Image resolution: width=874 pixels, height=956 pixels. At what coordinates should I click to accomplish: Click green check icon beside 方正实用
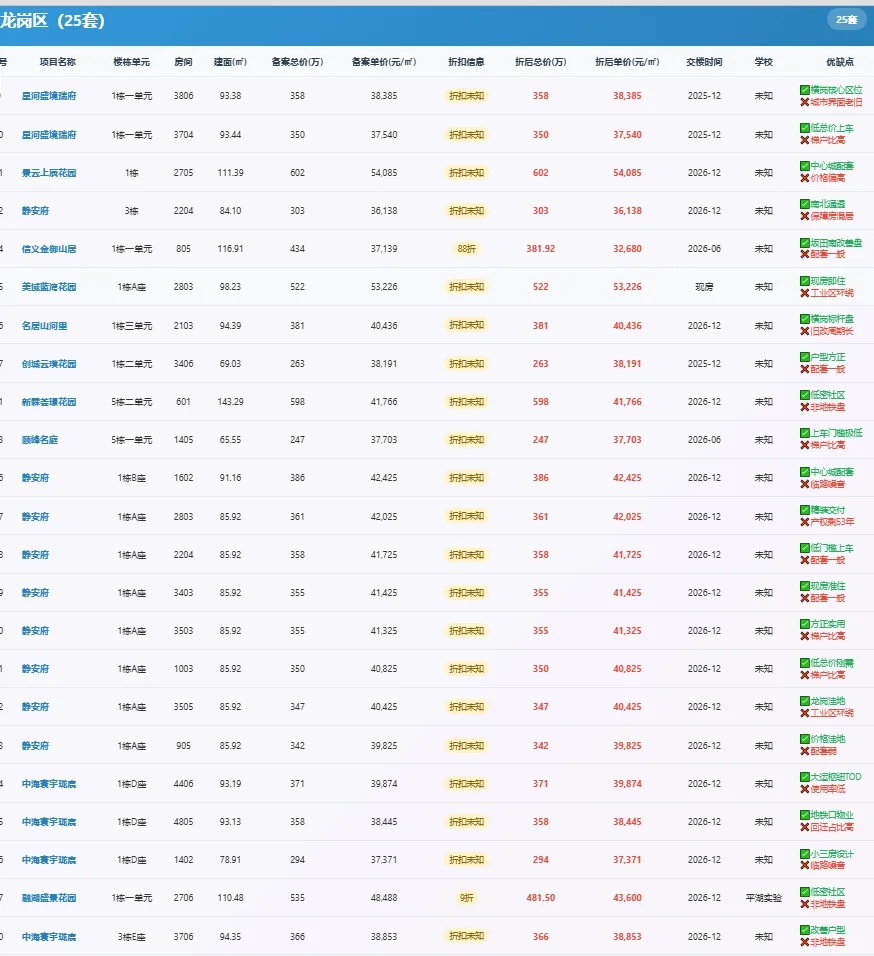pos(805,624)
